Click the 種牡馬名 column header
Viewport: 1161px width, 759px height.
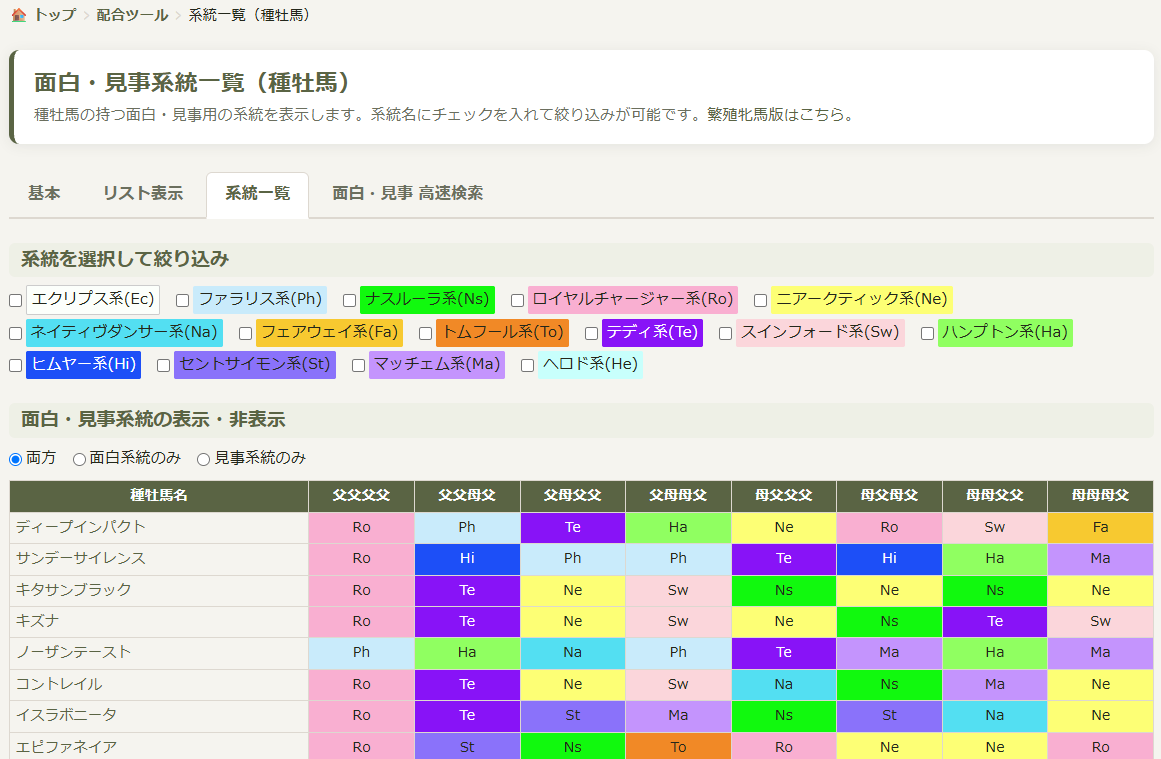tap(158, 495)
